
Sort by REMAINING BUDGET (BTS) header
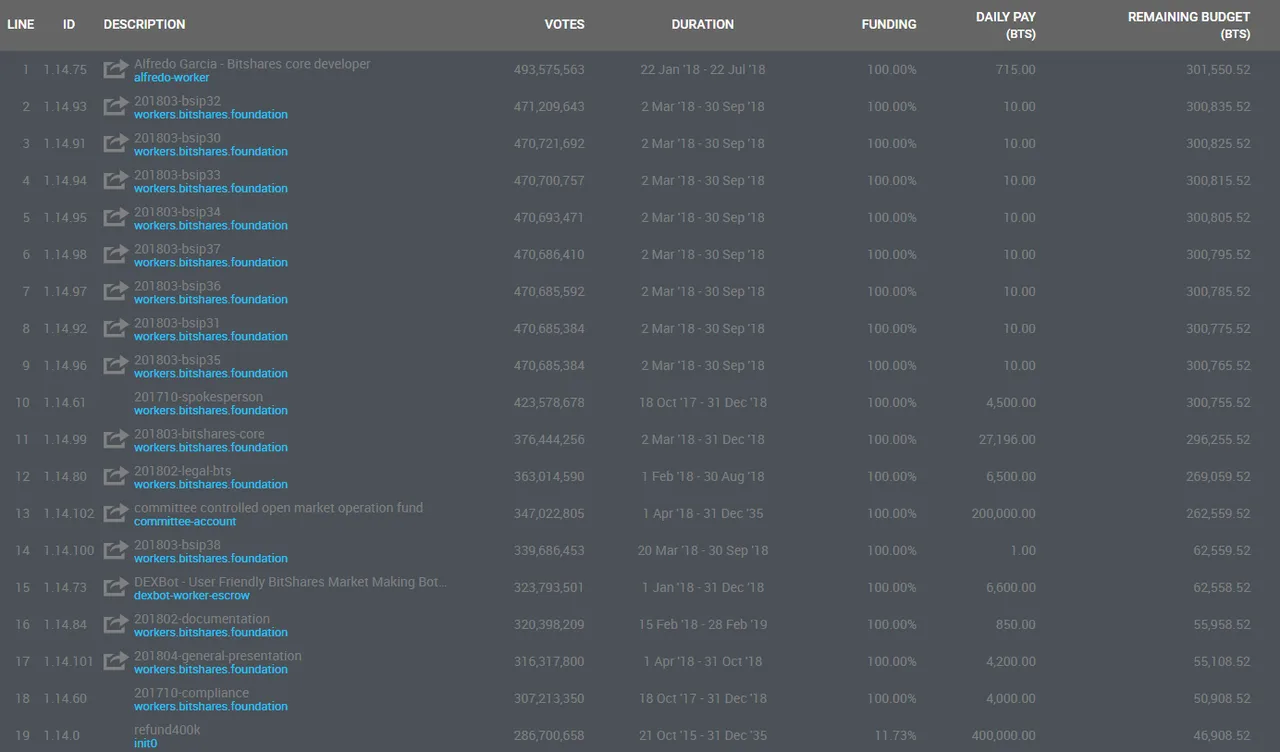tap(1189, 25)
